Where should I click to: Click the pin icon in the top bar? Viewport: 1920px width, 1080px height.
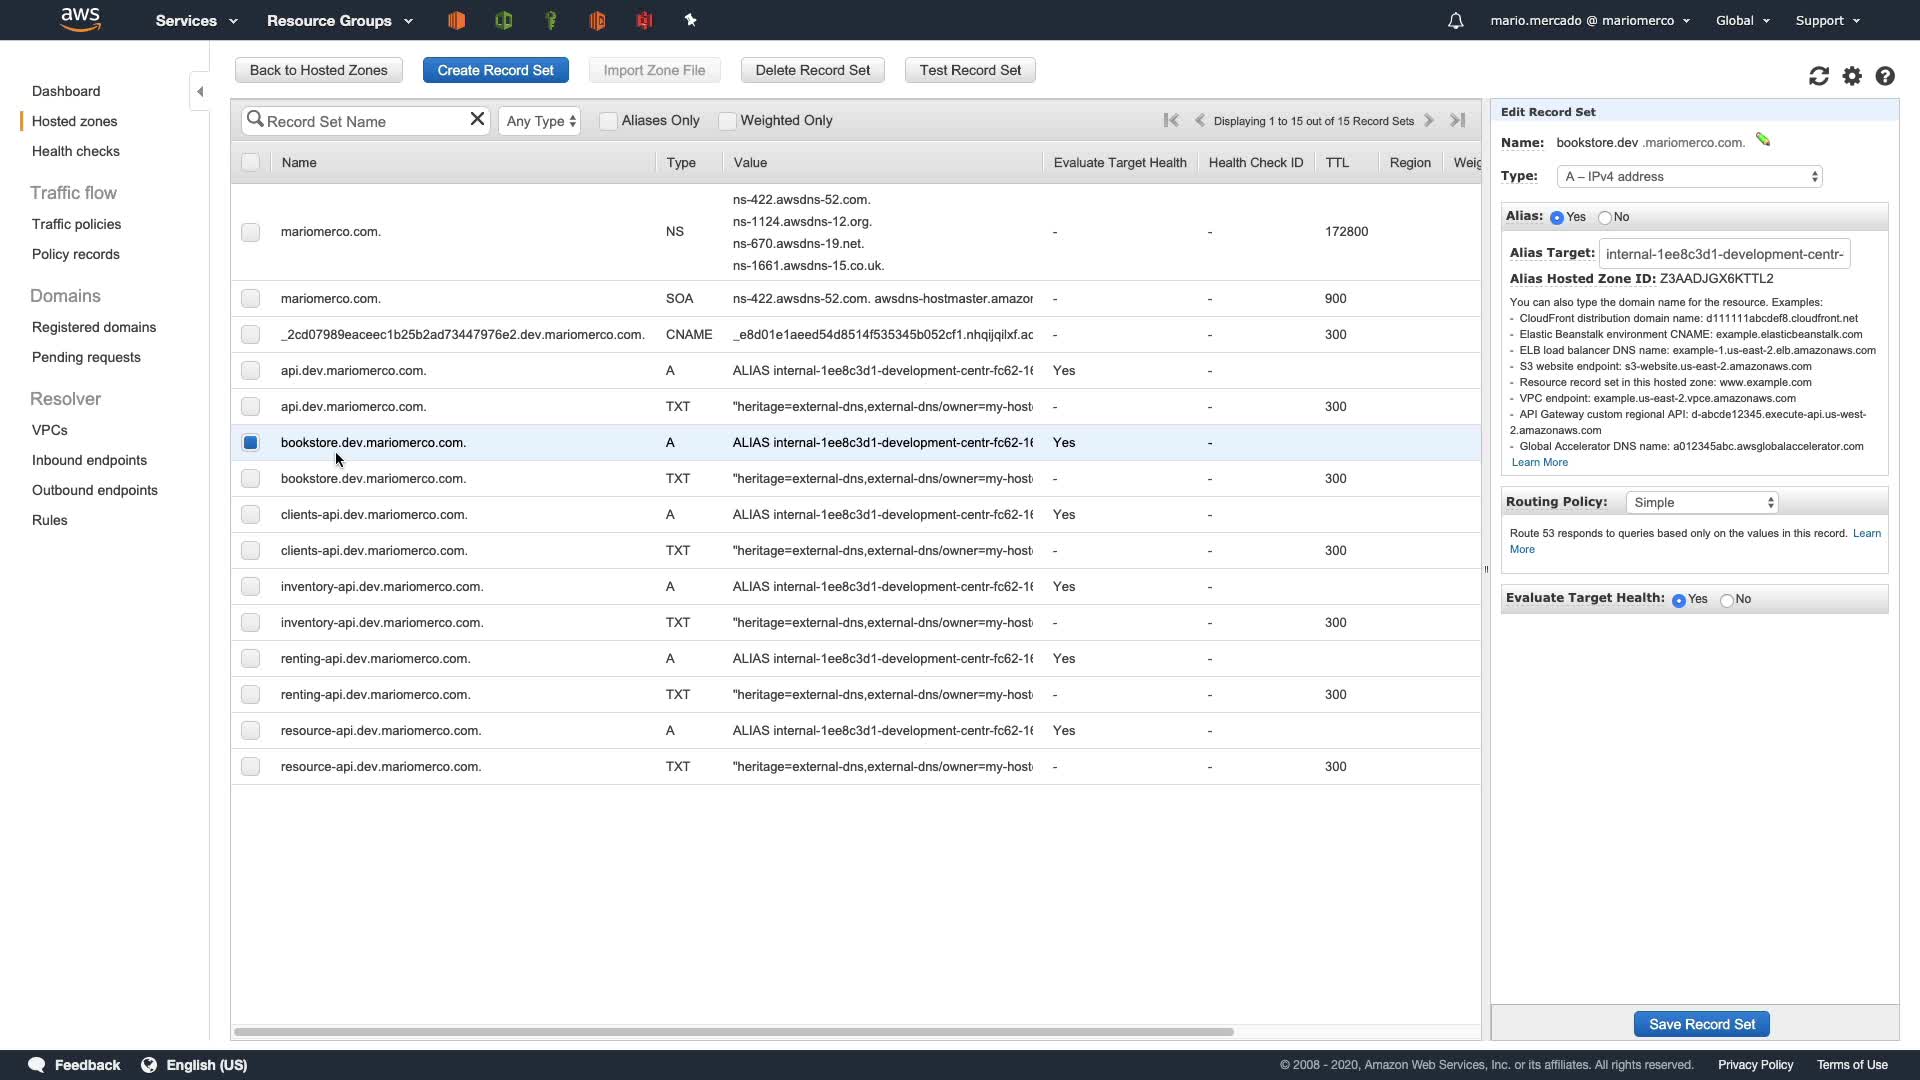pos(690,20)
